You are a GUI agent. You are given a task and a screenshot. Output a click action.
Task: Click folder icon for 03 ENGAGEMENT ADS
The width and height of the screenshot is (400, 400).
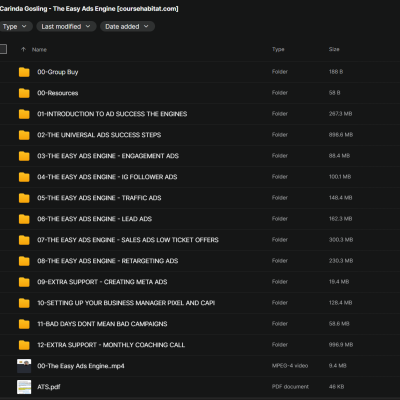point(24,156)
